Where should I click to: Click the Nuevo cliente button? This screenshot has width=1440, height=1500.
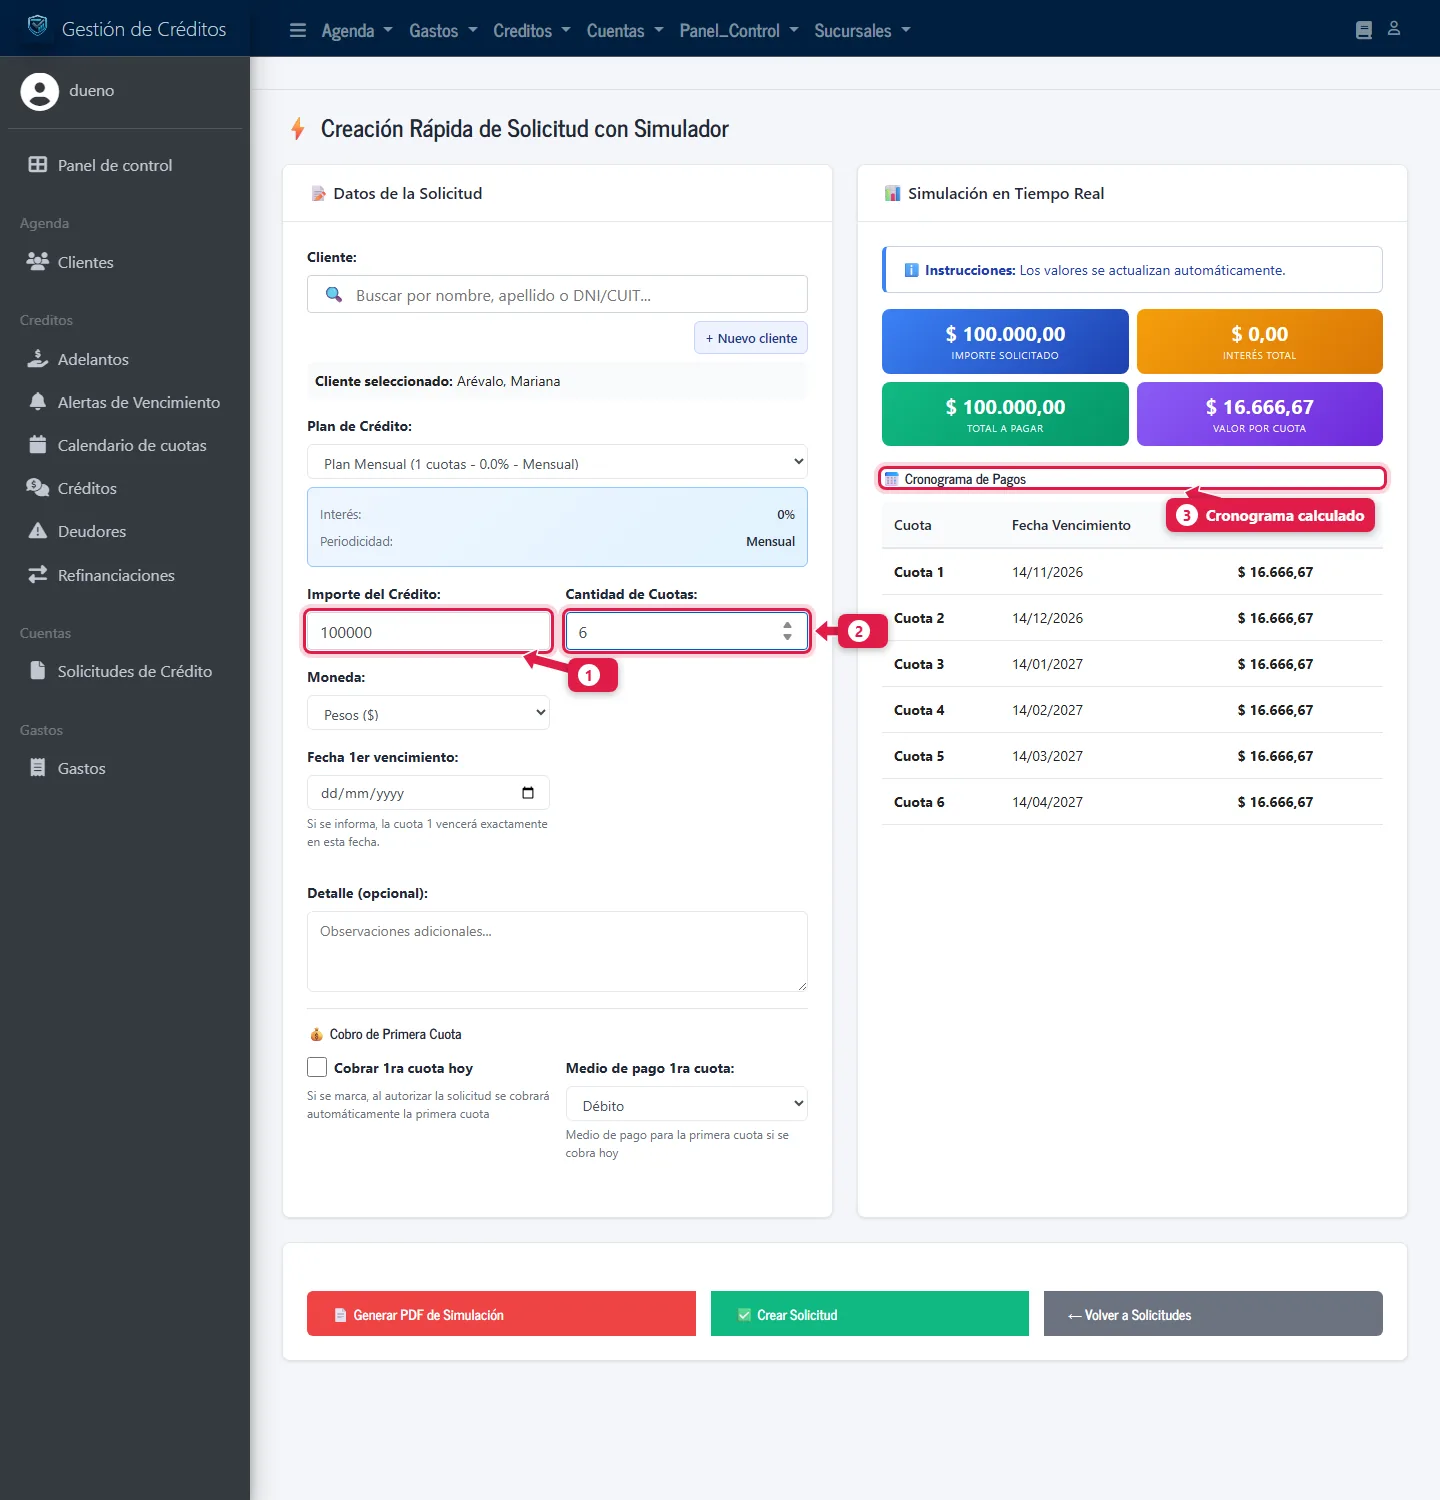[x=751, y=338]
